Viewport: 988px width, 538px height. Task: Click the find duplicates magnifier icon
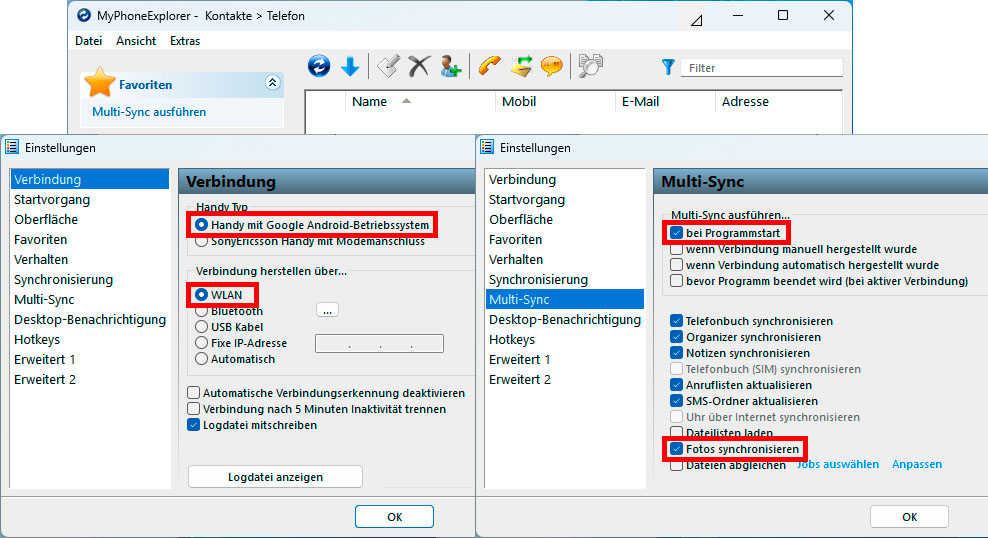[590, 66]
